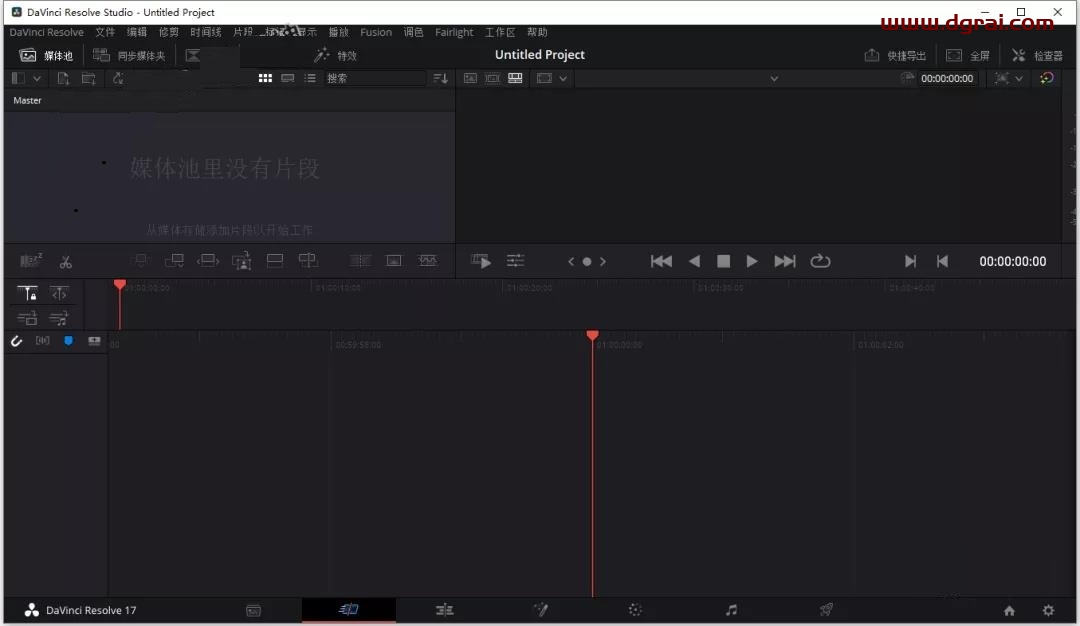
Task: Toggle the Sync Bin 同步媒体夹
Action: point(130,55)
